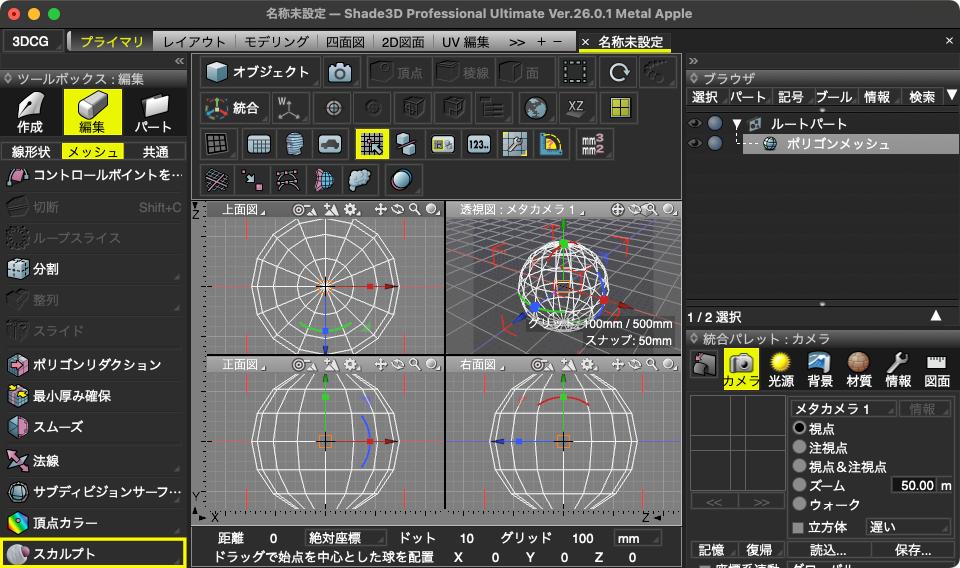Select the 作成 (Create) toolbox icon
Image resolution: width=960 pixels, height=568 pixels.
pyautogui.click(x=29, y=112)
